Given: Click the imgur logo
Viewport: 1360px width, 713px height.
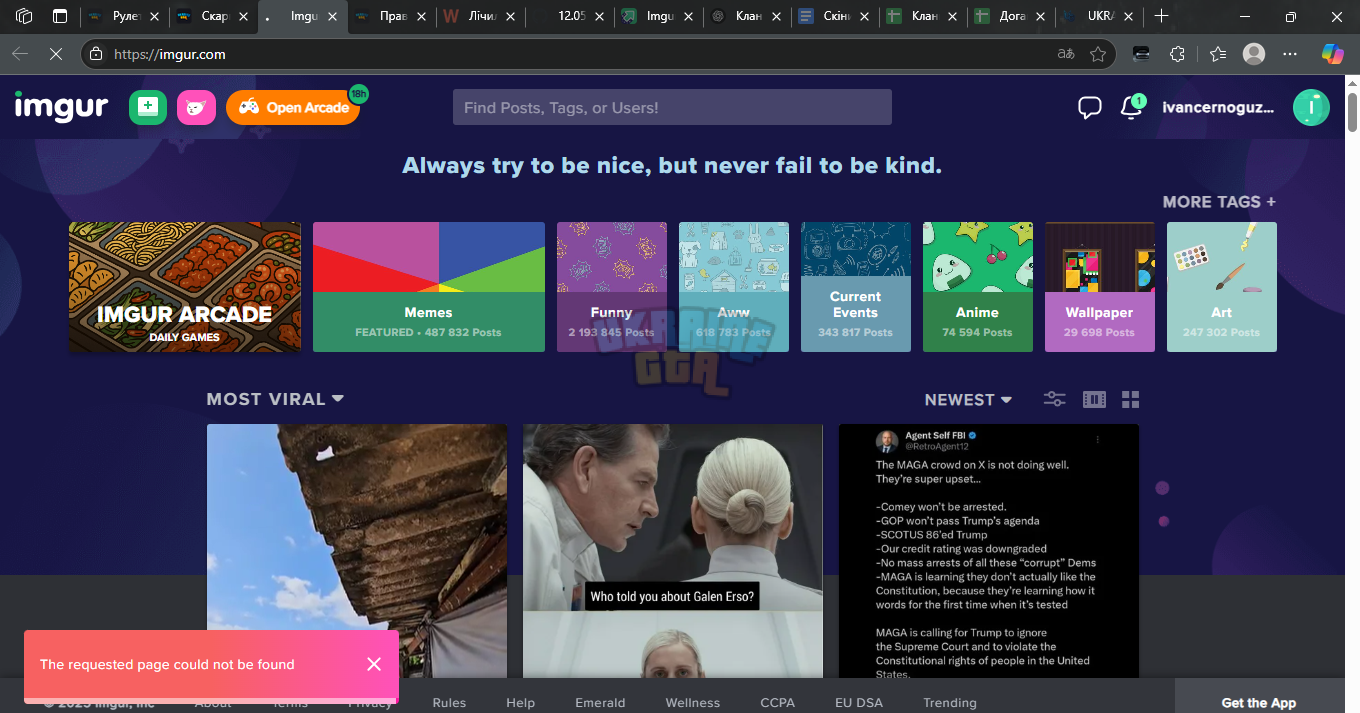Looking at the screenshot, I should tap(61, 106).
